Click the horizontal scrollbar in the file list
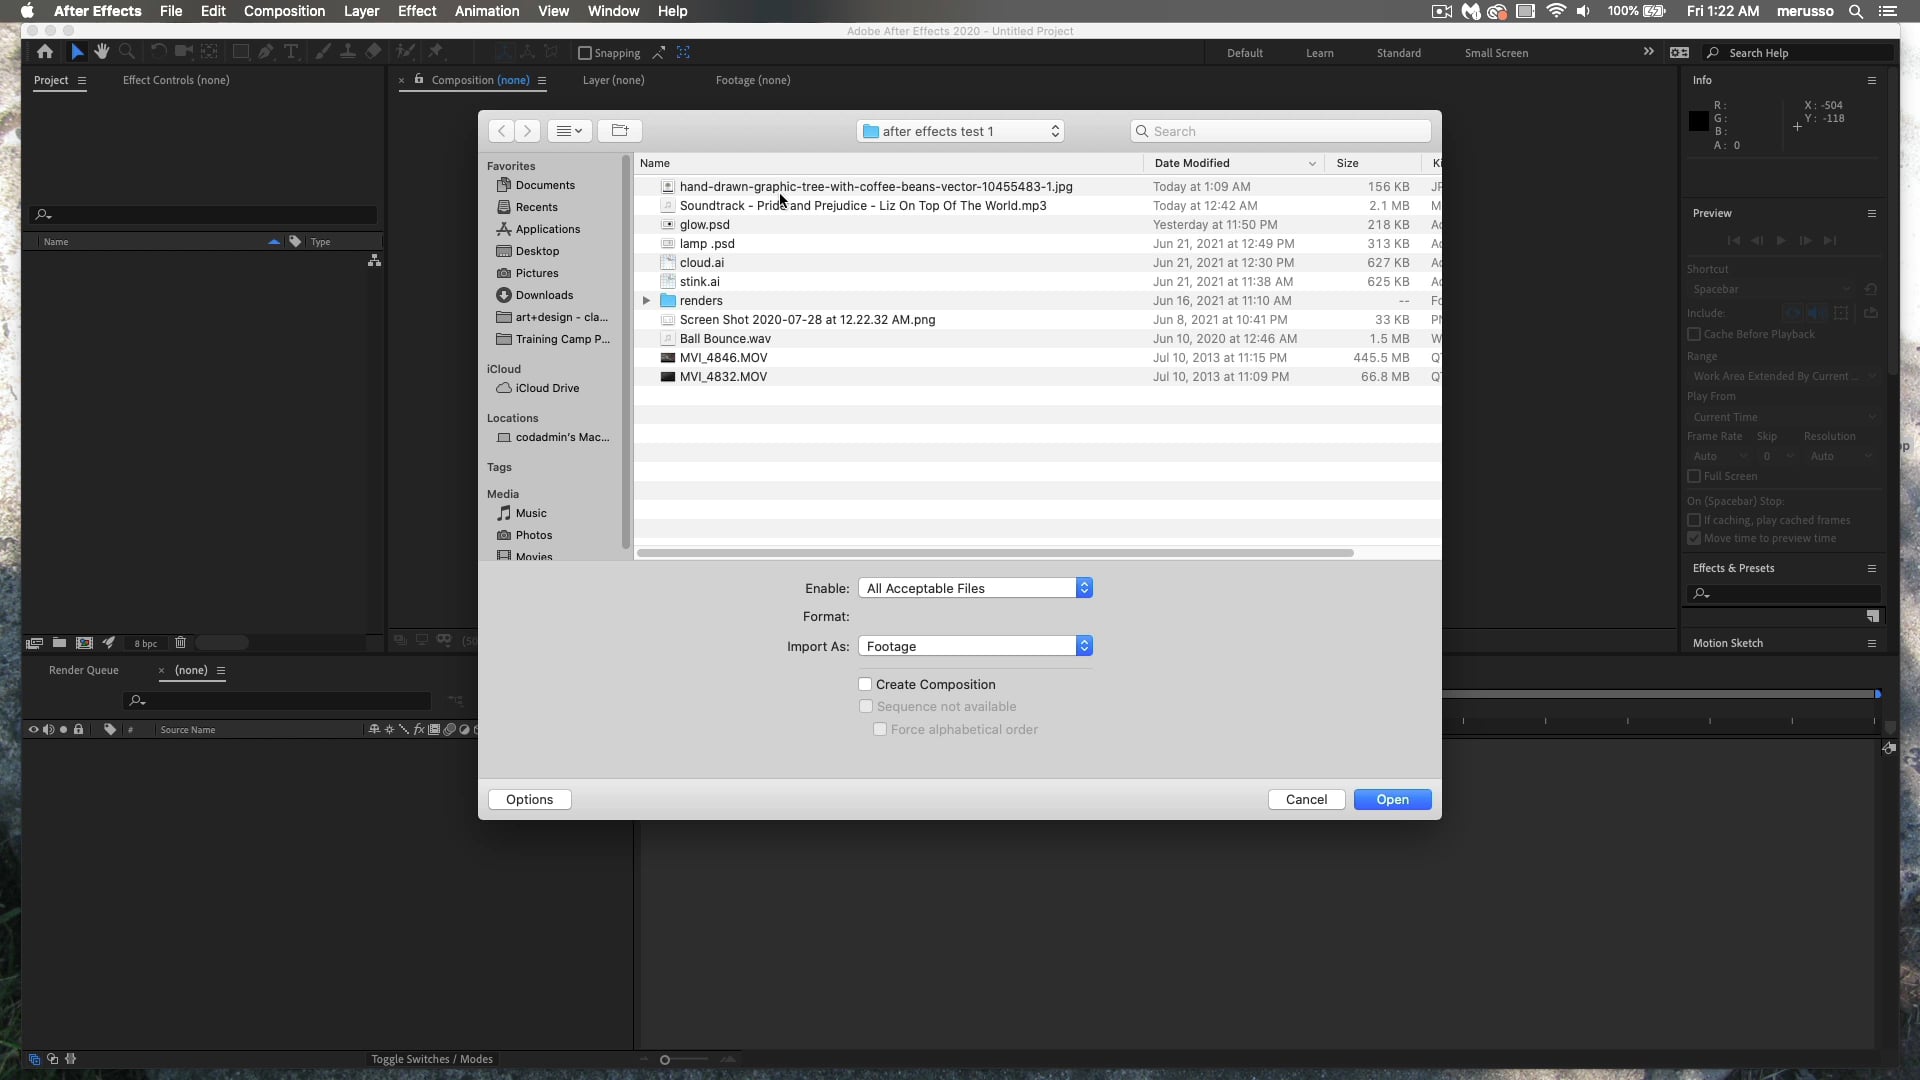1920x1080 pixels. 995,553
